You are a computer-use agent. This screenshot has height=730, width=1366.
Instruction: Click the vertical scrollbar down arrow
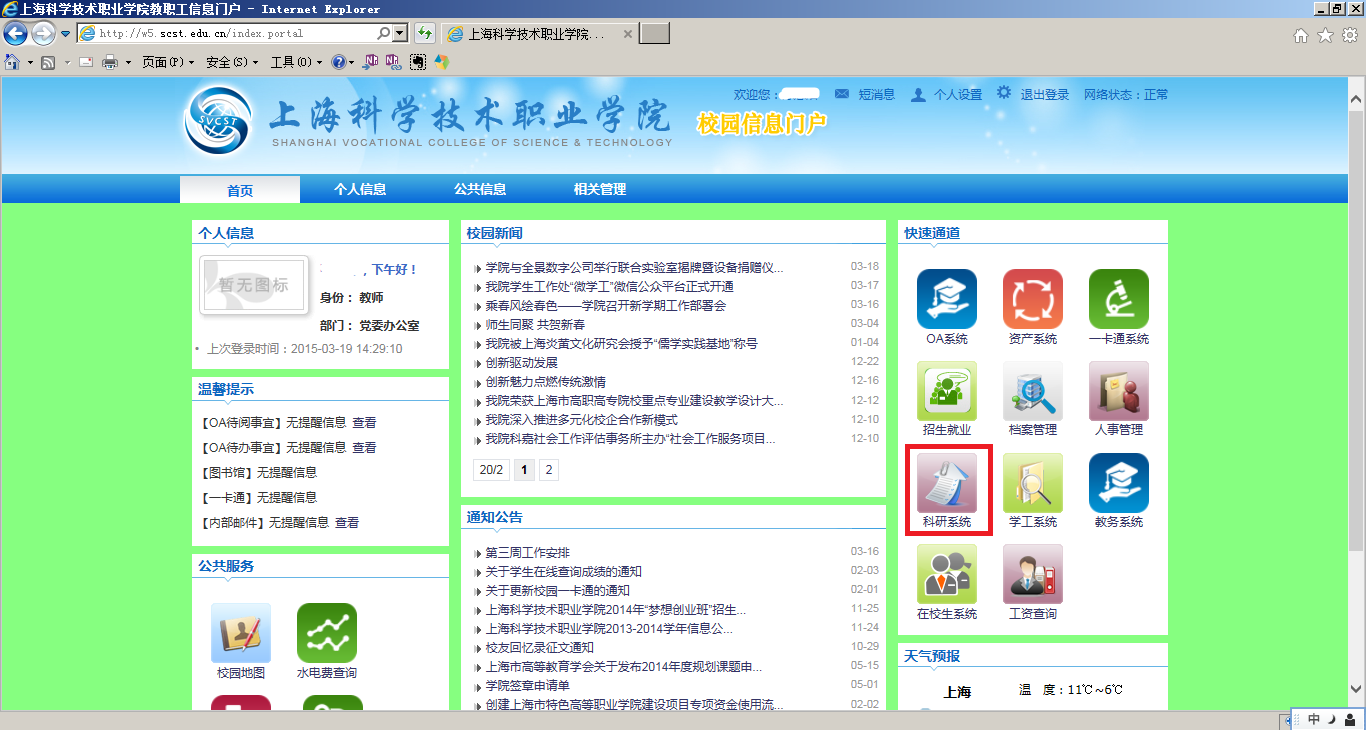click(x=1356, y=689)
